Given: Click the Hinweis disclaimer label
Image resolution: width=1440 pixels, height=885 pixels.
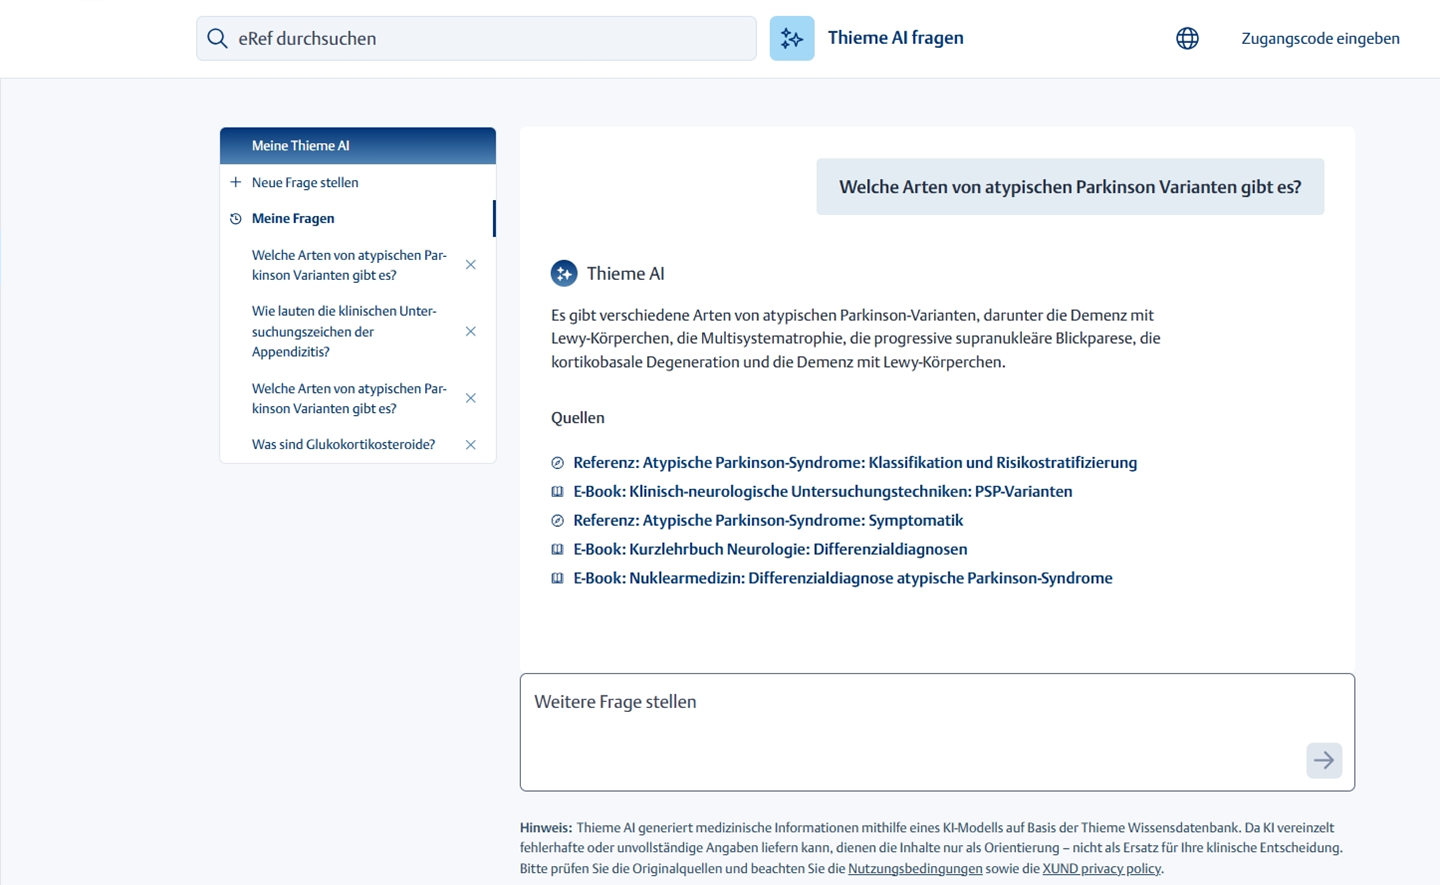Looking at the screenshot, I should coord(546,827).
